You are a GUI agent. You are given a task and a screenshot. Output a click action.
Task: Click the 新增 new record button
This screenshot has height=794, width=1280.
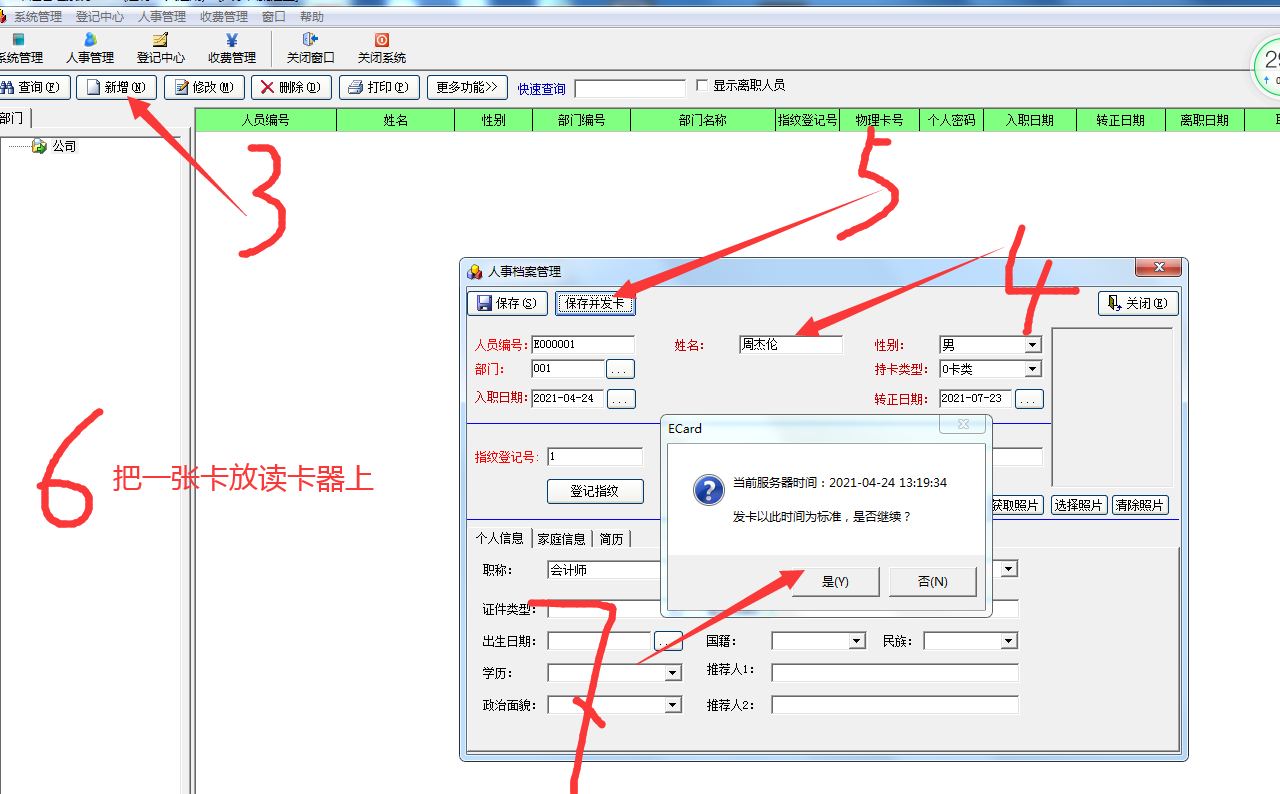[x=116, y=87]
